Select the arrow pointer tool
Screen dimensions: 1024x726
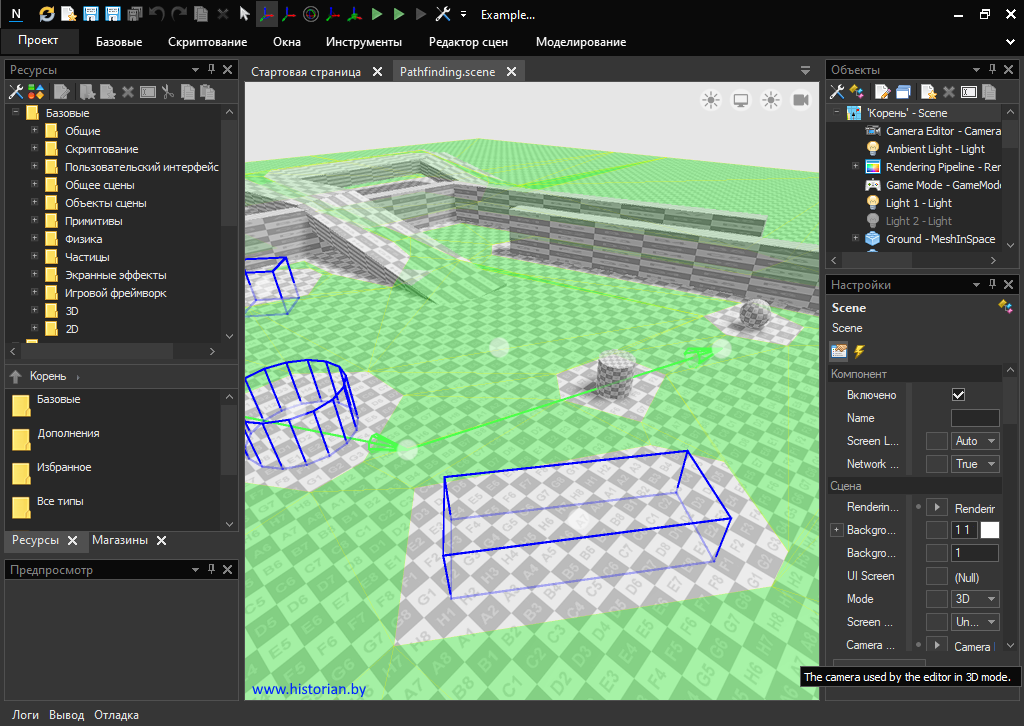click(x=244, y=15)
